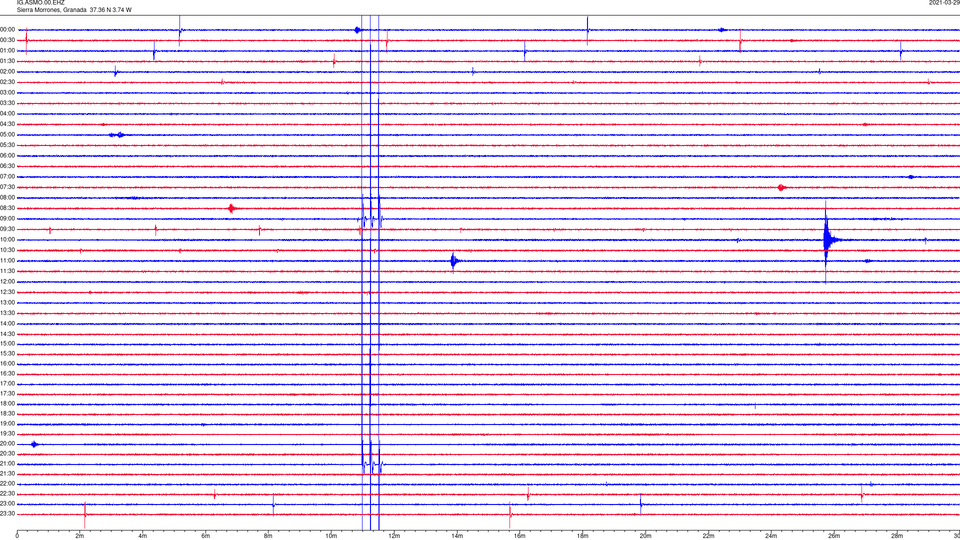Pick the blue blob on the 20:00 trace
Screen dimensions: 960x540
pos(34,444)
